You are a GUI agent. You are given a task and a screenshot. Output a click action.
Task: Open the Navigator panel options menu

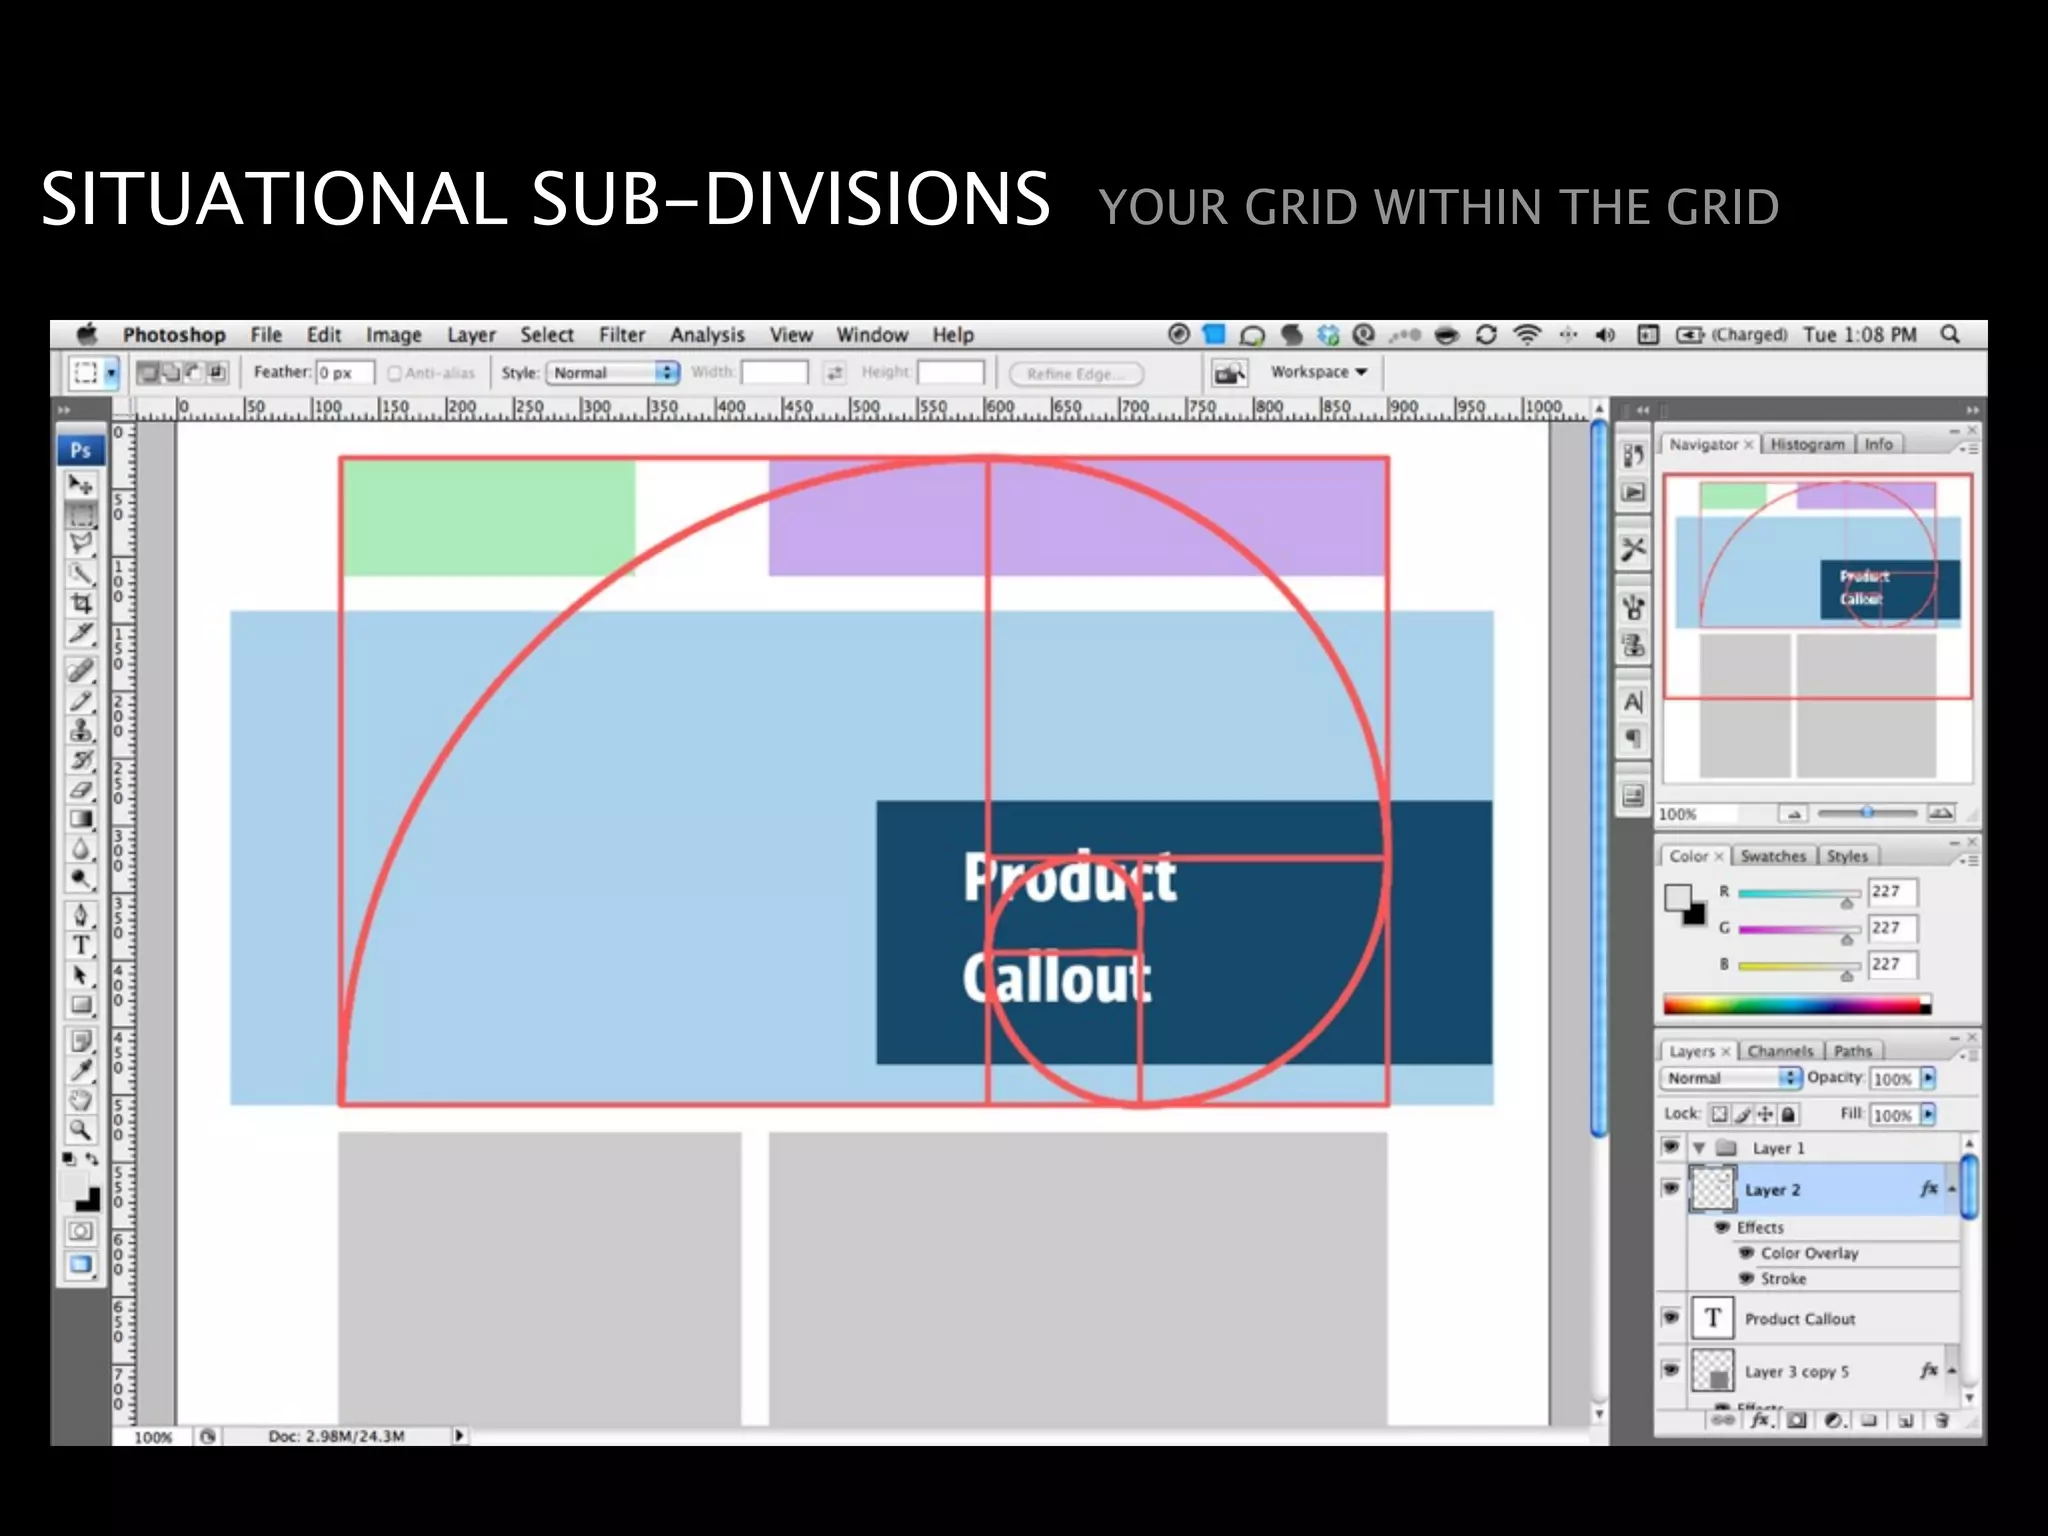(x=1968, y=449)
